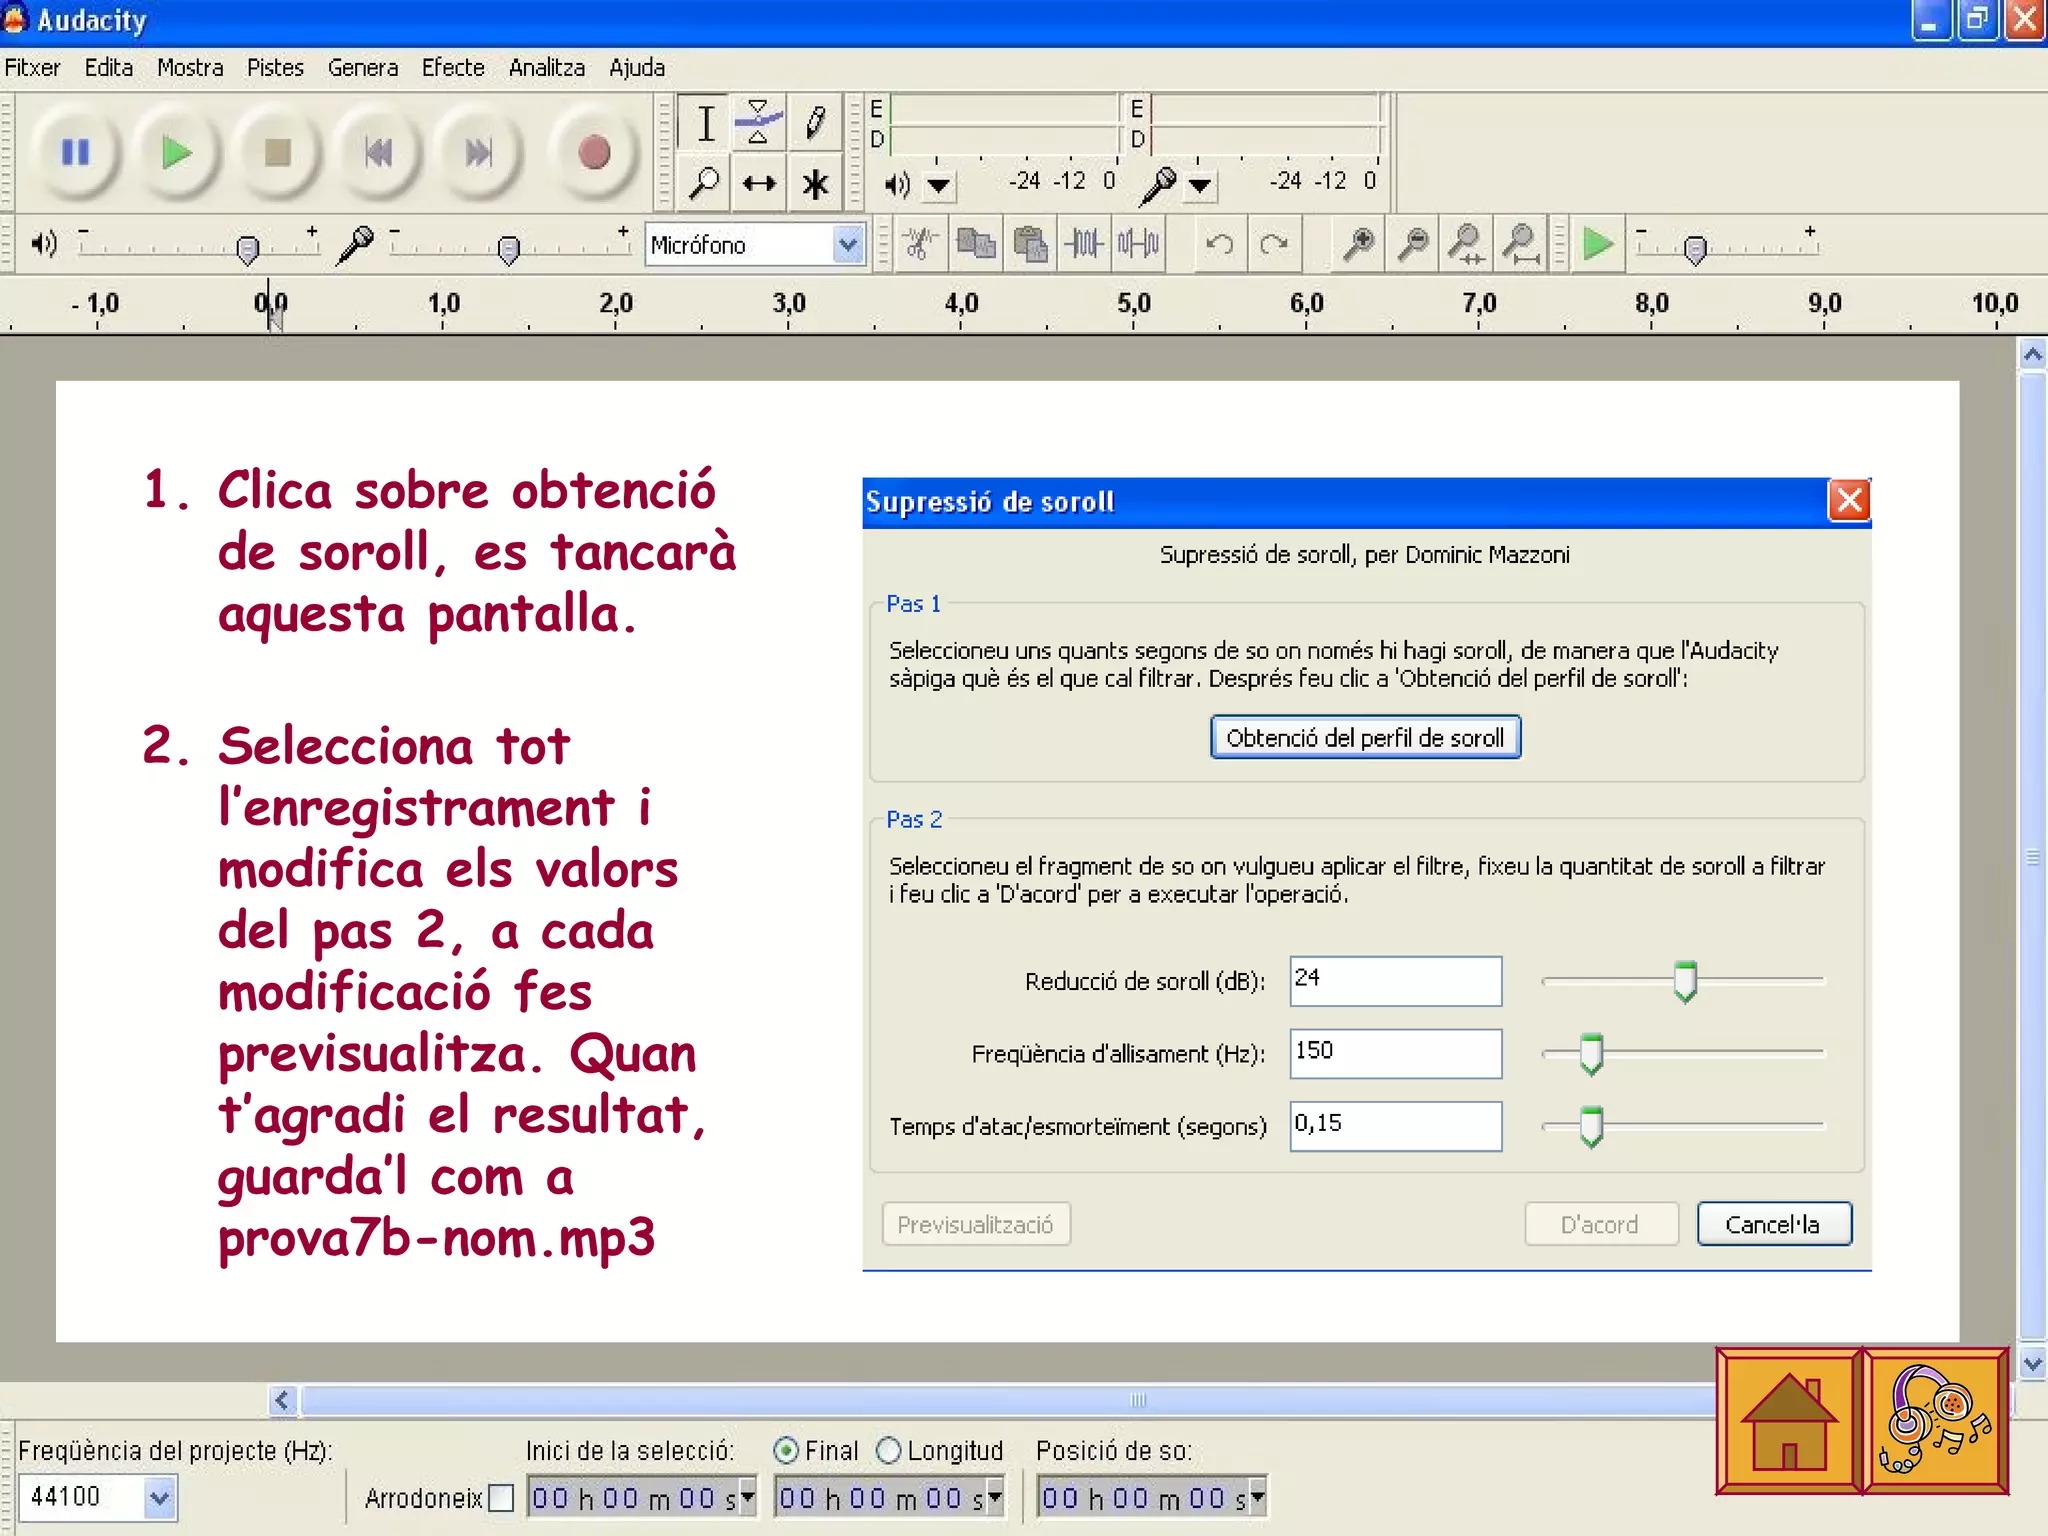
Task: Click the Silence audio icon
Action: click(x=1139, y=243)
